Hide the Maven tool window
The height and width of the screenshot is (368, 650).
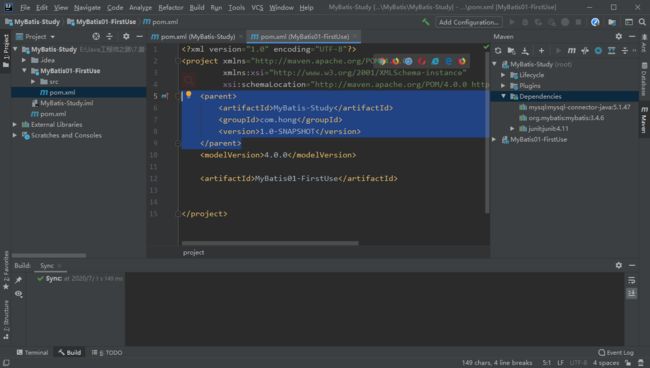click(632, 36)
